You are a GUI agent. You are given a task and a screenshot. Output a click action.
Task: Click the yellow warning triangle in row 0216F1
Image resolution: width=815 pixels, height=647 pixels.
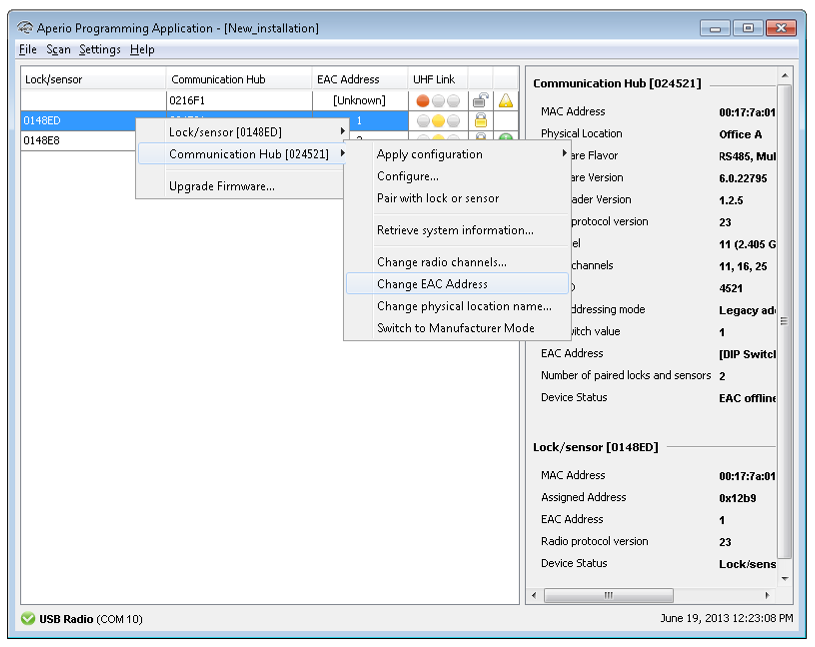pyautogui.click(x=506, y=100)
